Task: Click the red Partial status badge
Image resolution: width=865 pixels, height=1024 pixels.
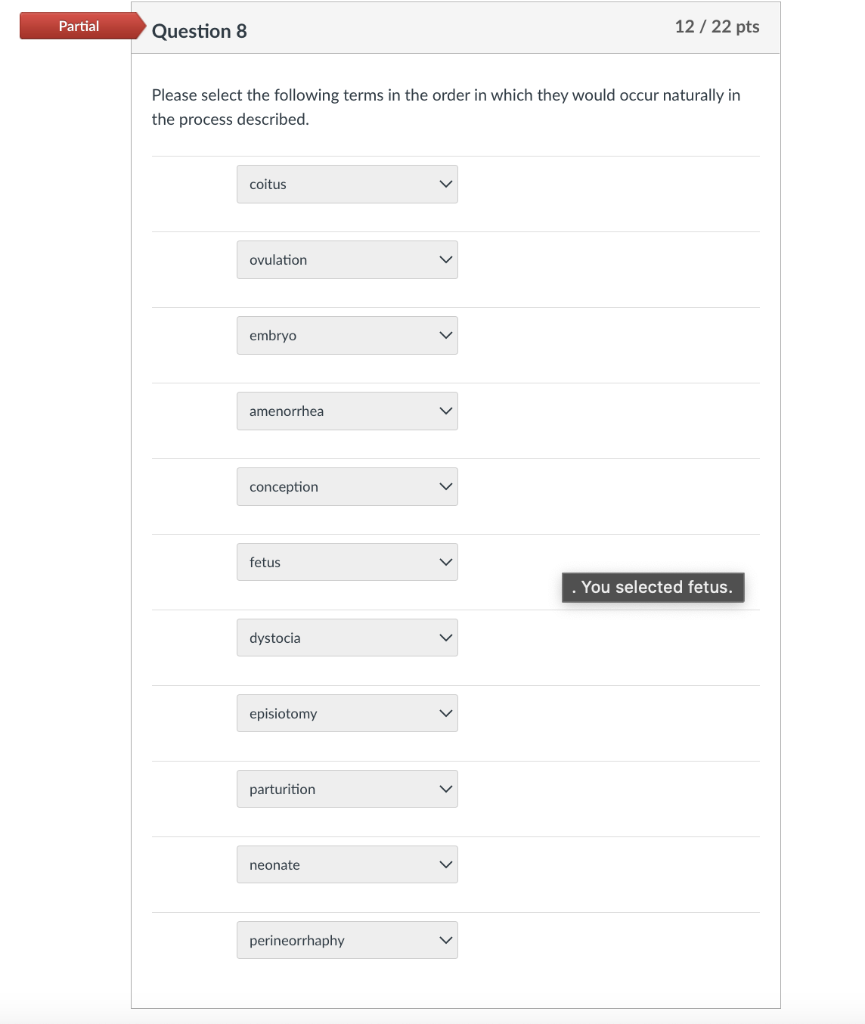Action: pyautogui.click(x=79, y=27)
